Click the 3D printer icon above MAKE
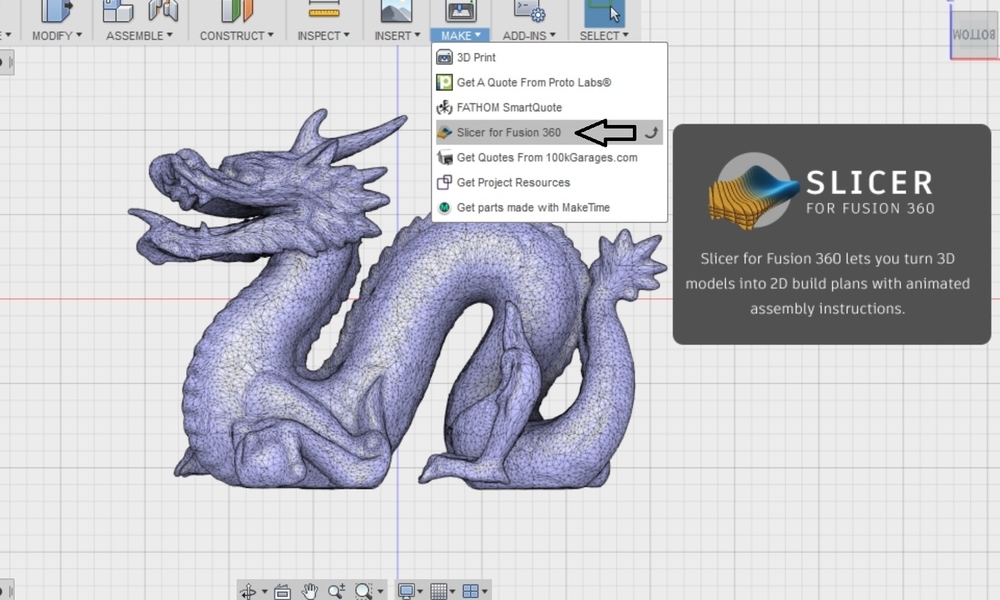 coord(460,11)
